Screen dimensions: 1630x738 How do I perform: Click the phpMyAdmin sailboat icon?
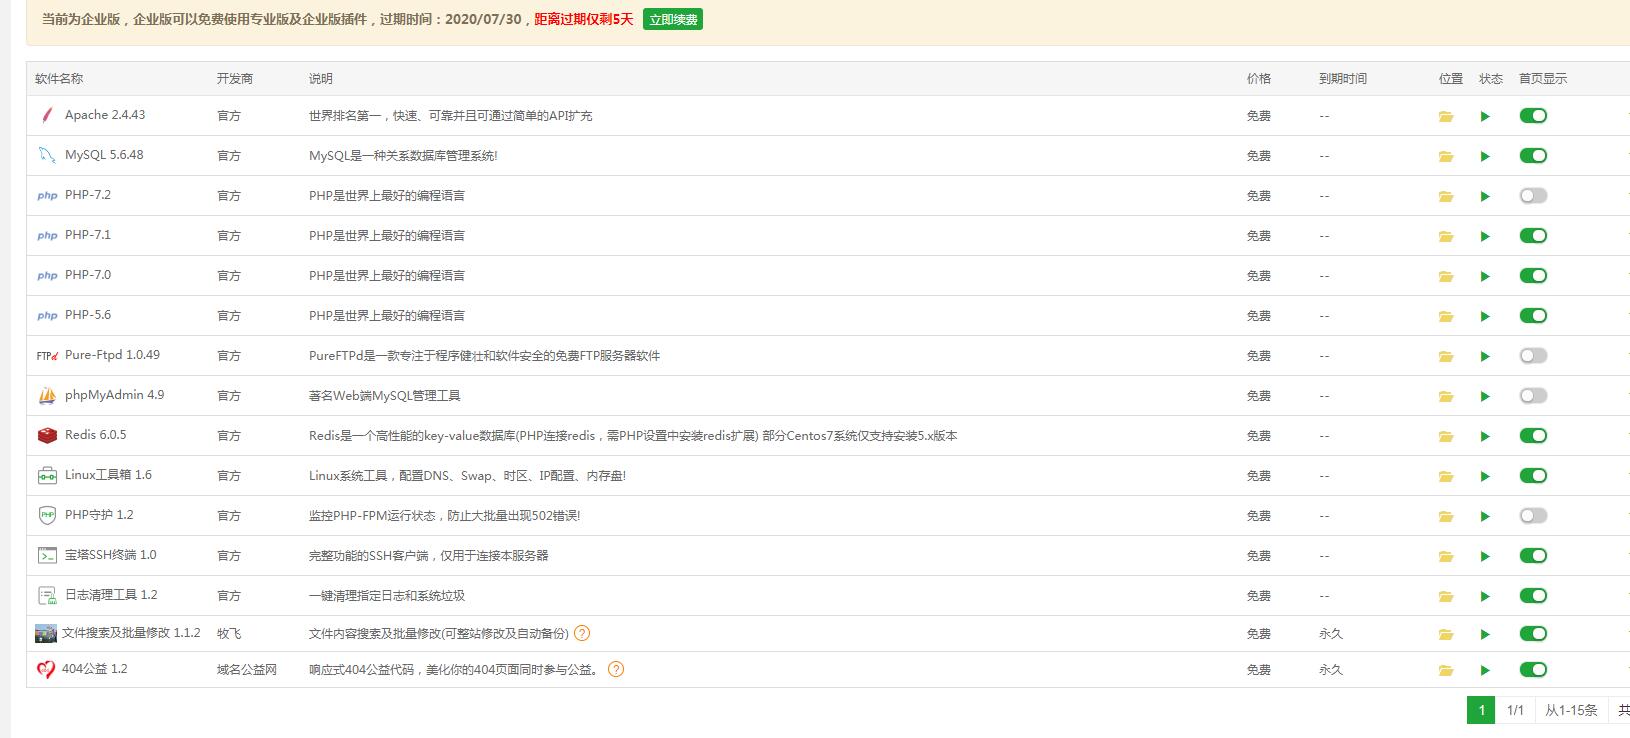point(47,395)
